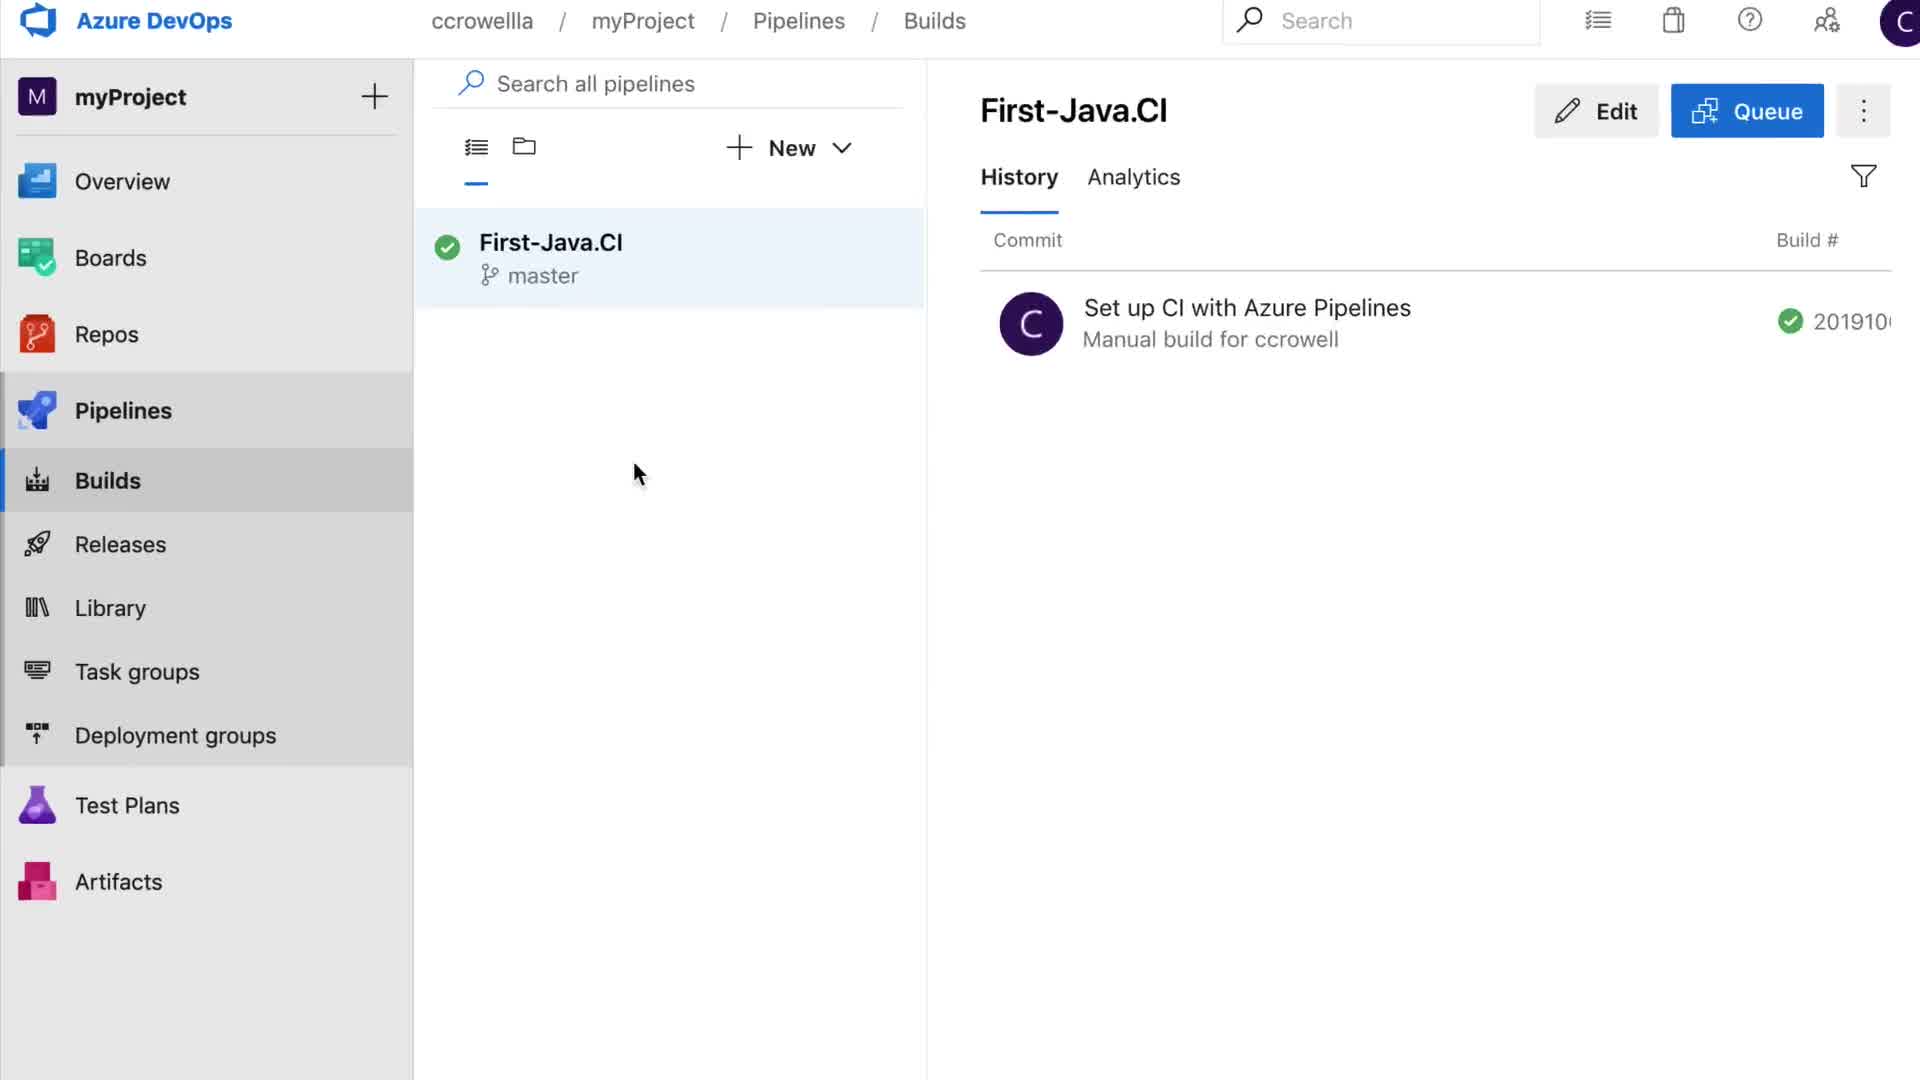Open the Repos section in sidebar
This screenshot has width=1920, height=1080.
coord(107,334)
